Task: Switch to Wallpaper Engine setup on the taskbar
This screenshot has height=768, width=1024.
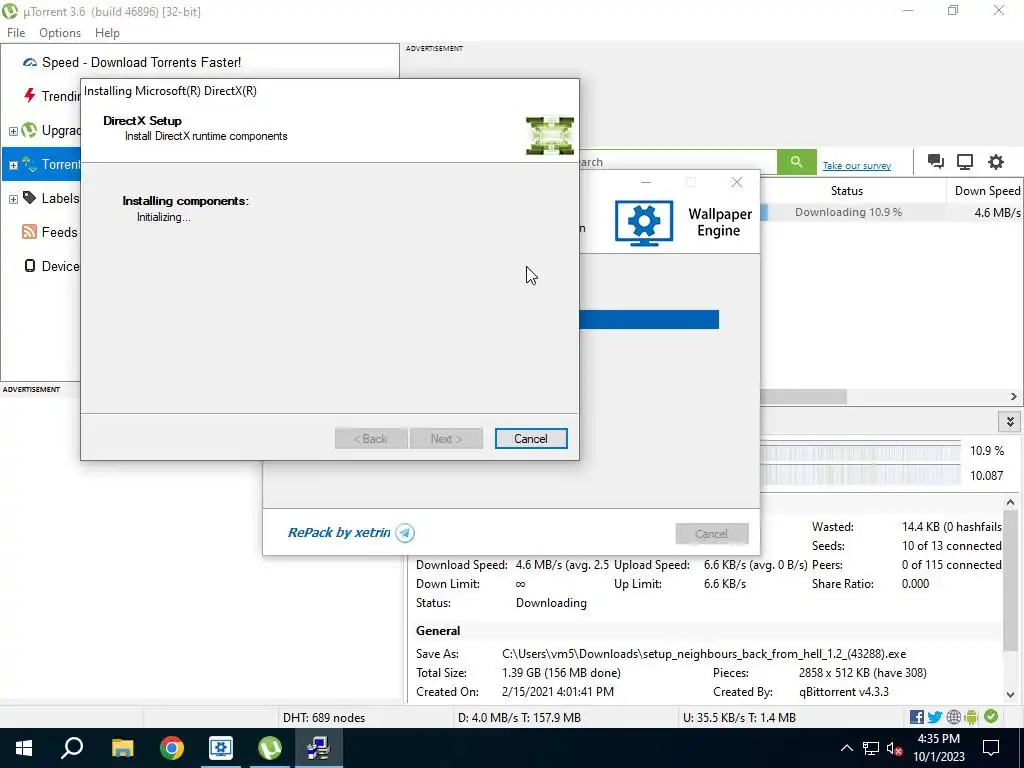Action: click(221, 748)
